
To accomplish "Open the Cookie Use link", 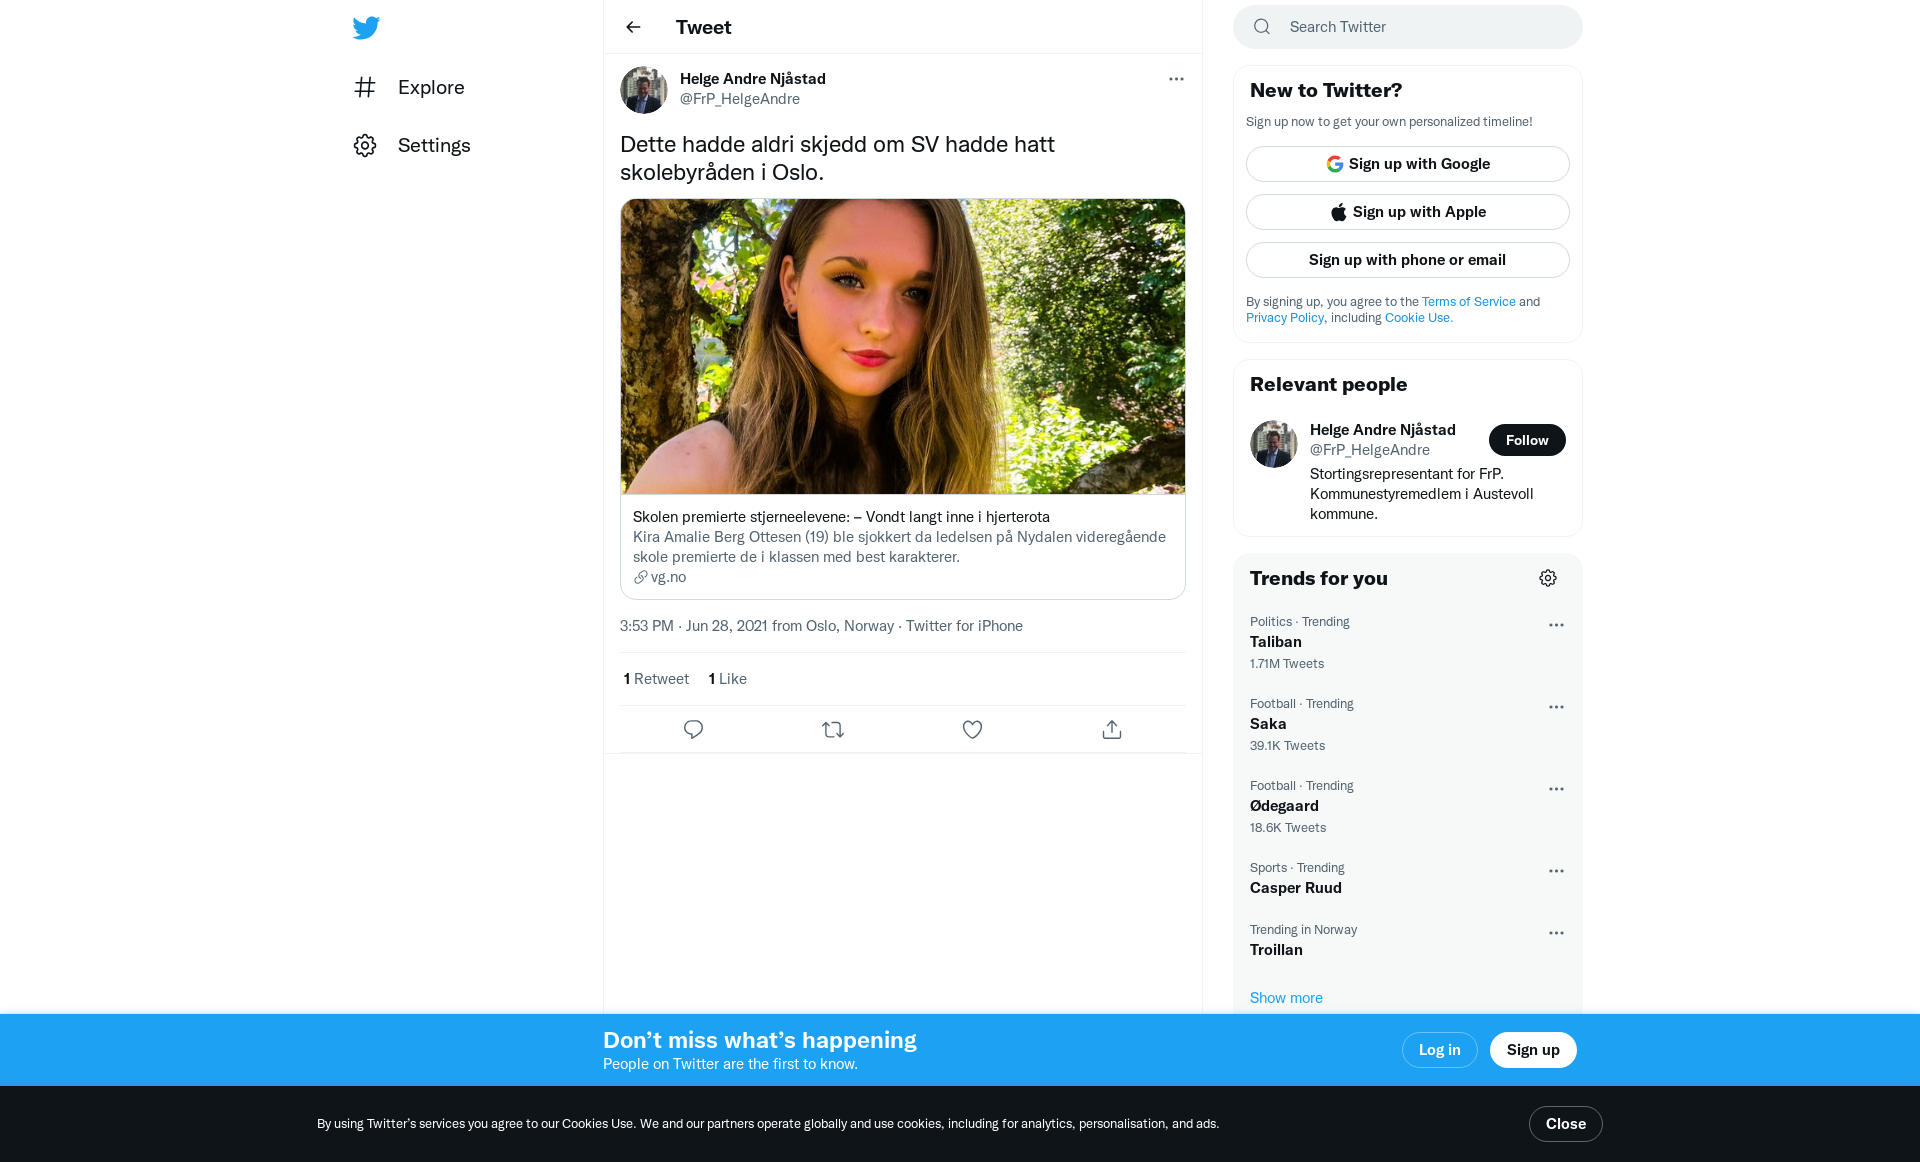I will pyautogui.click(x=1418, y=317).
